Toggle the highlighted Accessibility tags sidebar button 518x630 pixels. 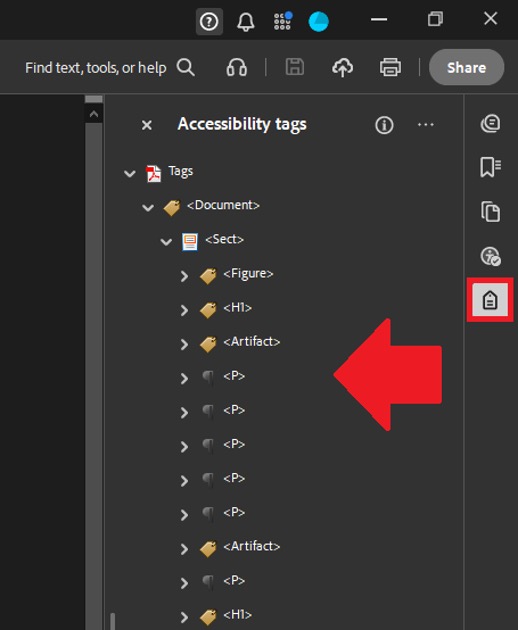[x=490, y=300]
